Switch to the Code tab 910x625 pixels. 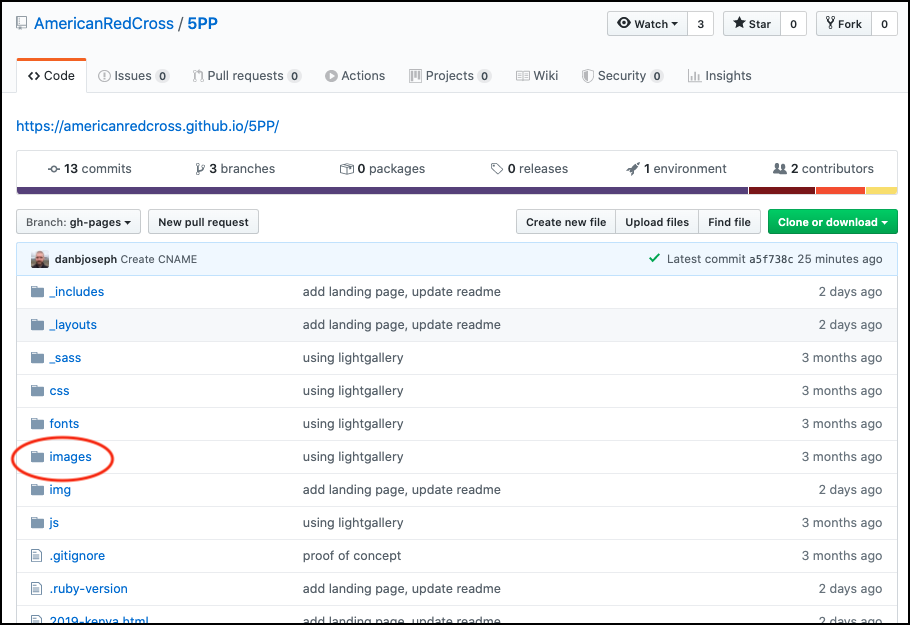click(x=52, y=75)
